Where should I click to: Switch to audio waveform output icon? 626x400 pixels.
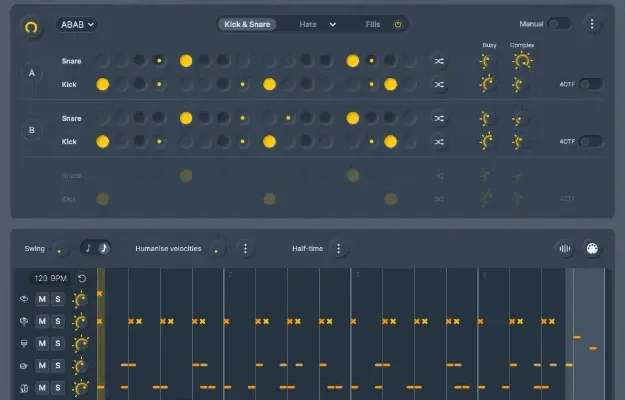pyautogui.click(x=566, y=248)
